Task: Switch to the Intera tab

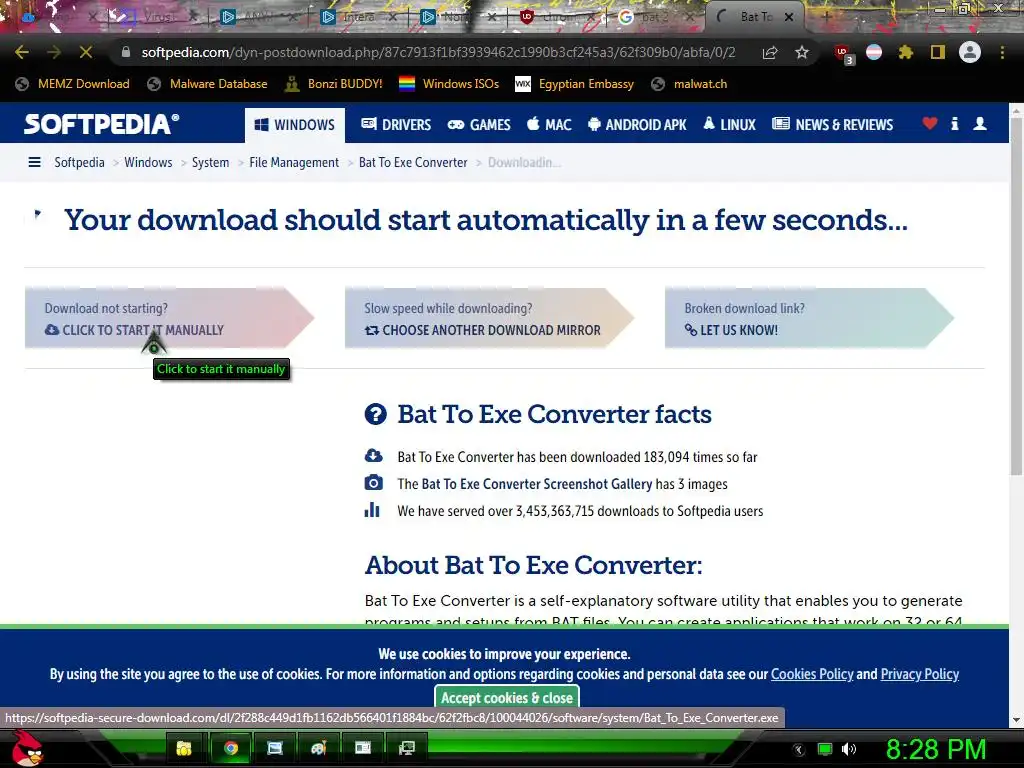Action: click(359, 17)
